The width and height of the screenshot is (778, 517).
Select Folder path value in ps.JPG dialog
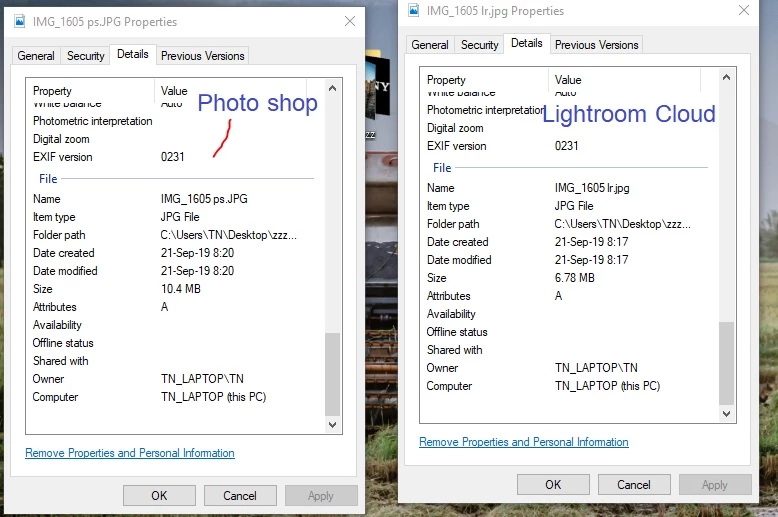[x=228, y=235]
